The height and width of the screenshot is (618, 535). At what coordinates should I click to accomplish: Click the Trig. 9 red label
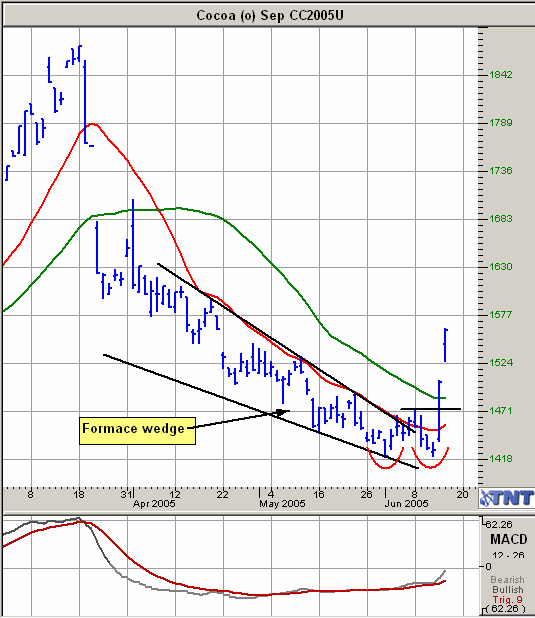tap(507, 600)
